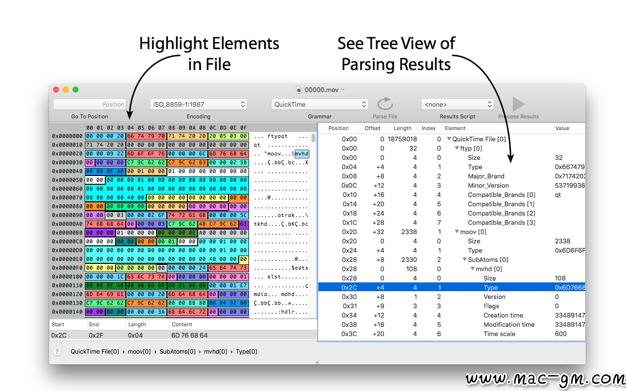The height and width of the screenshot is (391, 626).
Task: Select the Flags tree row
Action: 452,306
